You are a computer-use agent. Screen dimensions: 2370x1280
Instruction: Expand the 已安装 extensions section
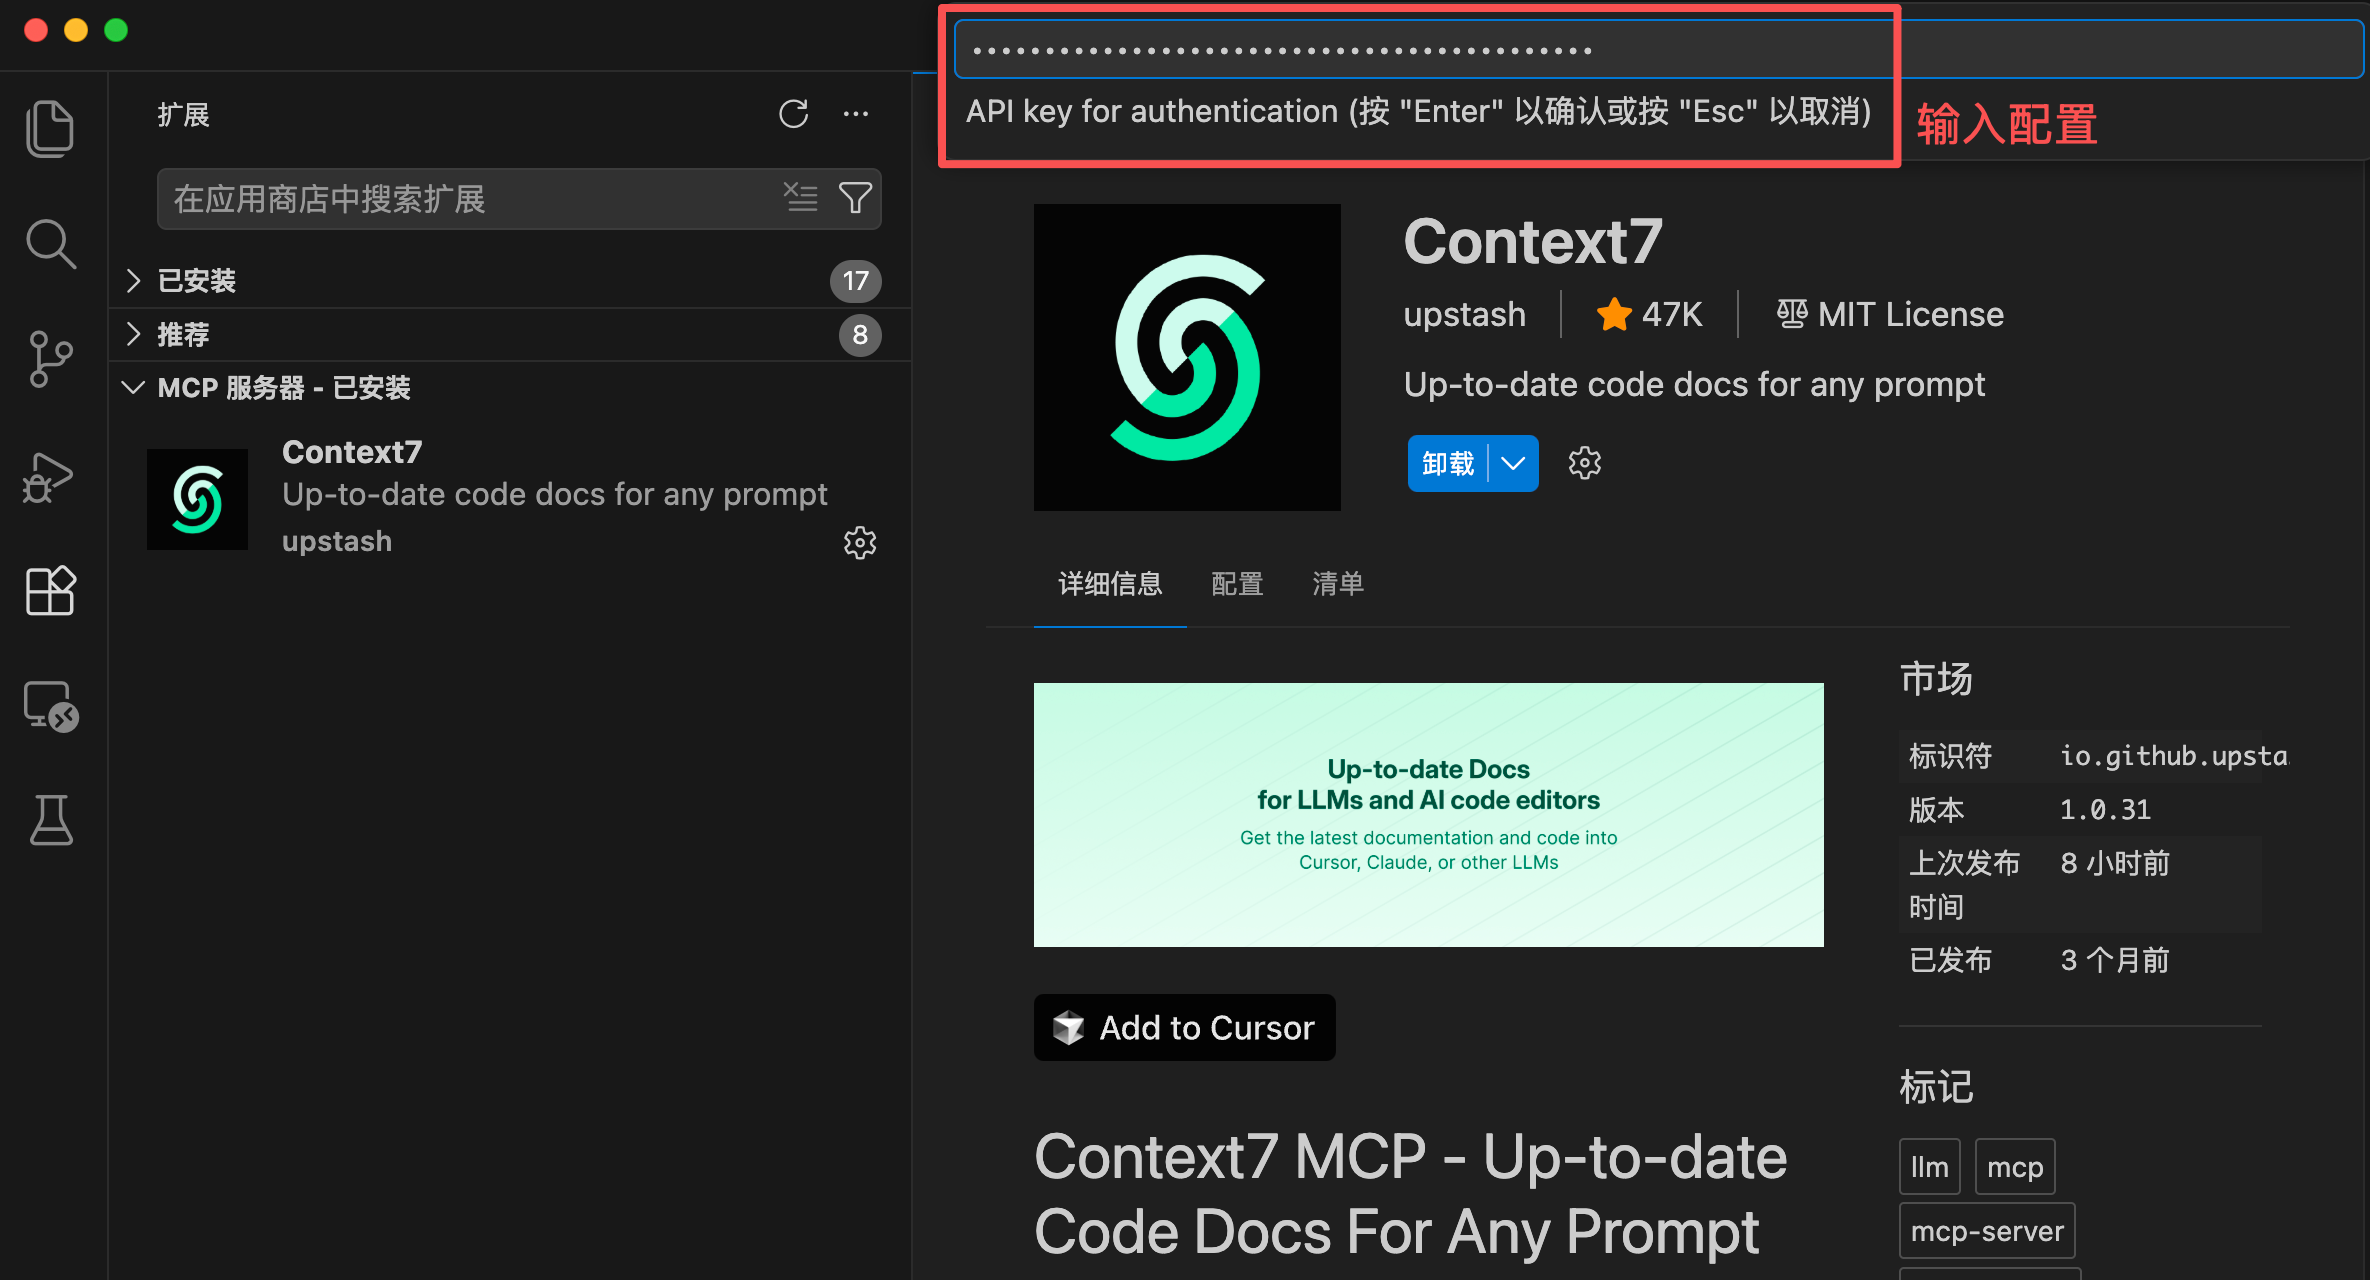196,280
